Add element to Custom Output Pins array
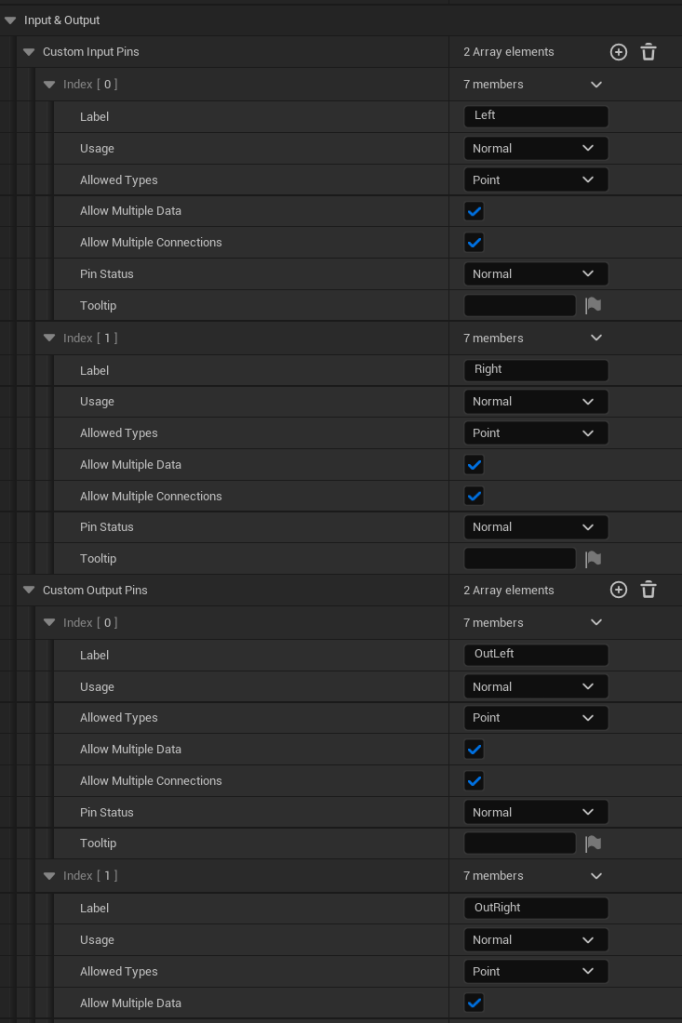The width and height of the screenshot is (682, 1023). tap(618, 590)
